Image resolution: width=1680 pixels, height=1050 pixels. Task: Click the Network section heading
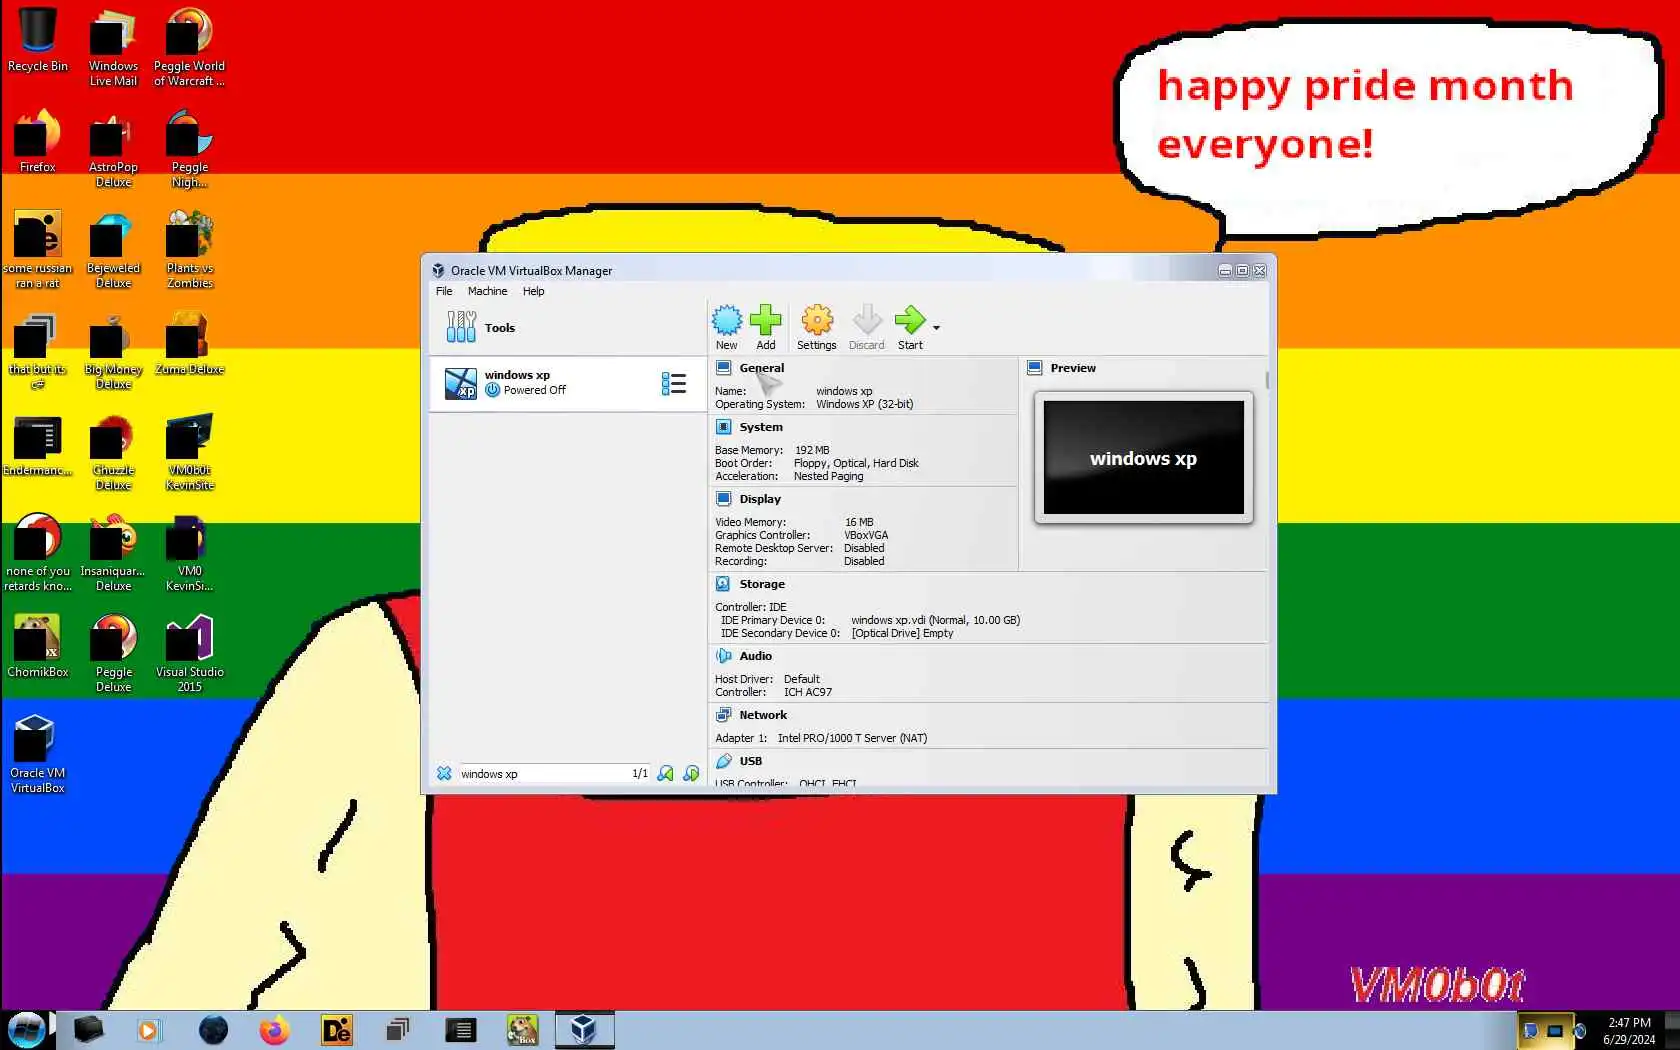coord(763,715)
